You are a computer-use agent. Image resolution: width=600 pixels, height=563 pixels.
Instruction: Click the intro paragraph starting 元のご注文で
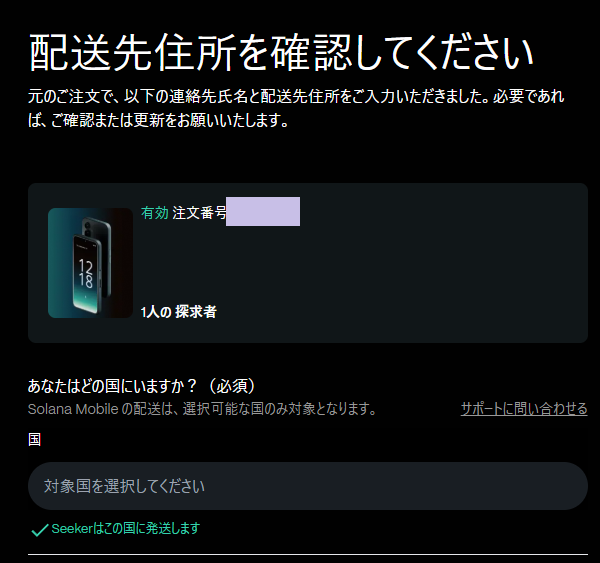296,108
